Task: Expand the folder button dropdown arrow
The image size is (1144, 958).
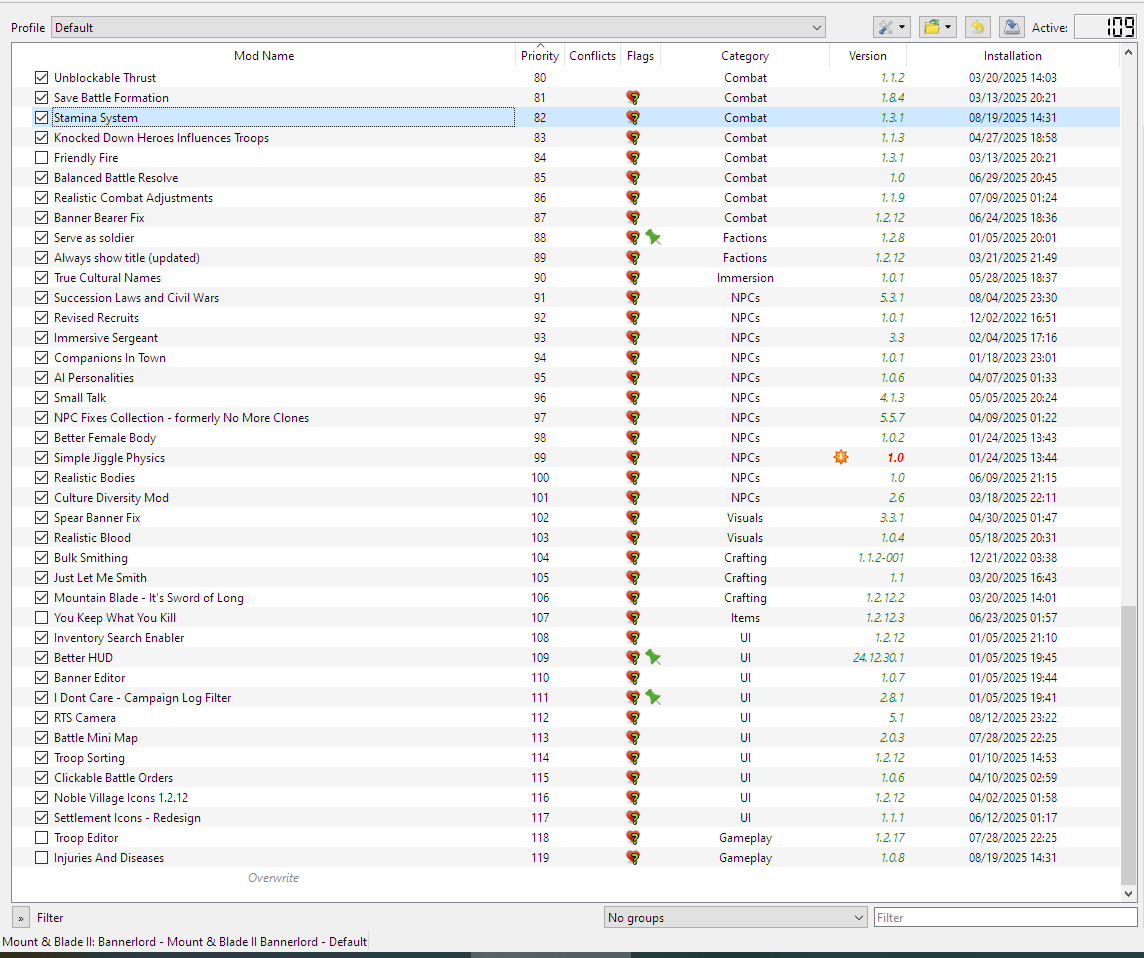Action: (x=948, y=28)
